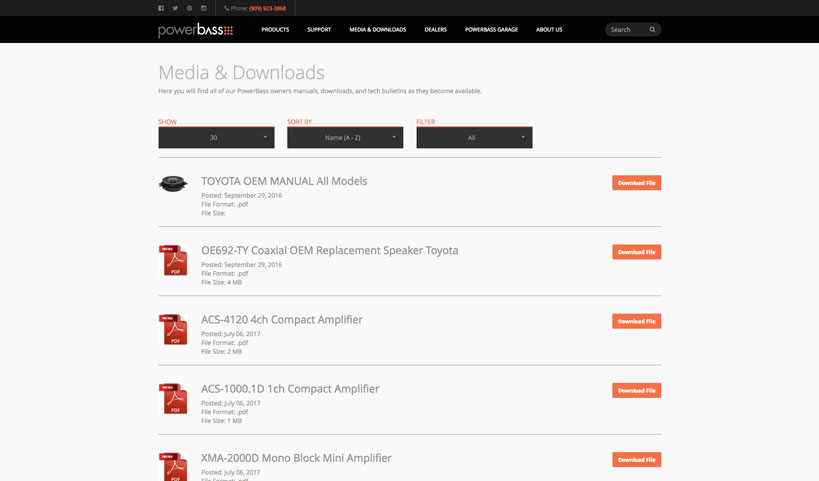Image resolution: width=819 pixels, height=481 pixels.
Task: Click PDF icon for ACS-4120 4ch Amplifier
Action: coord(173,330)
